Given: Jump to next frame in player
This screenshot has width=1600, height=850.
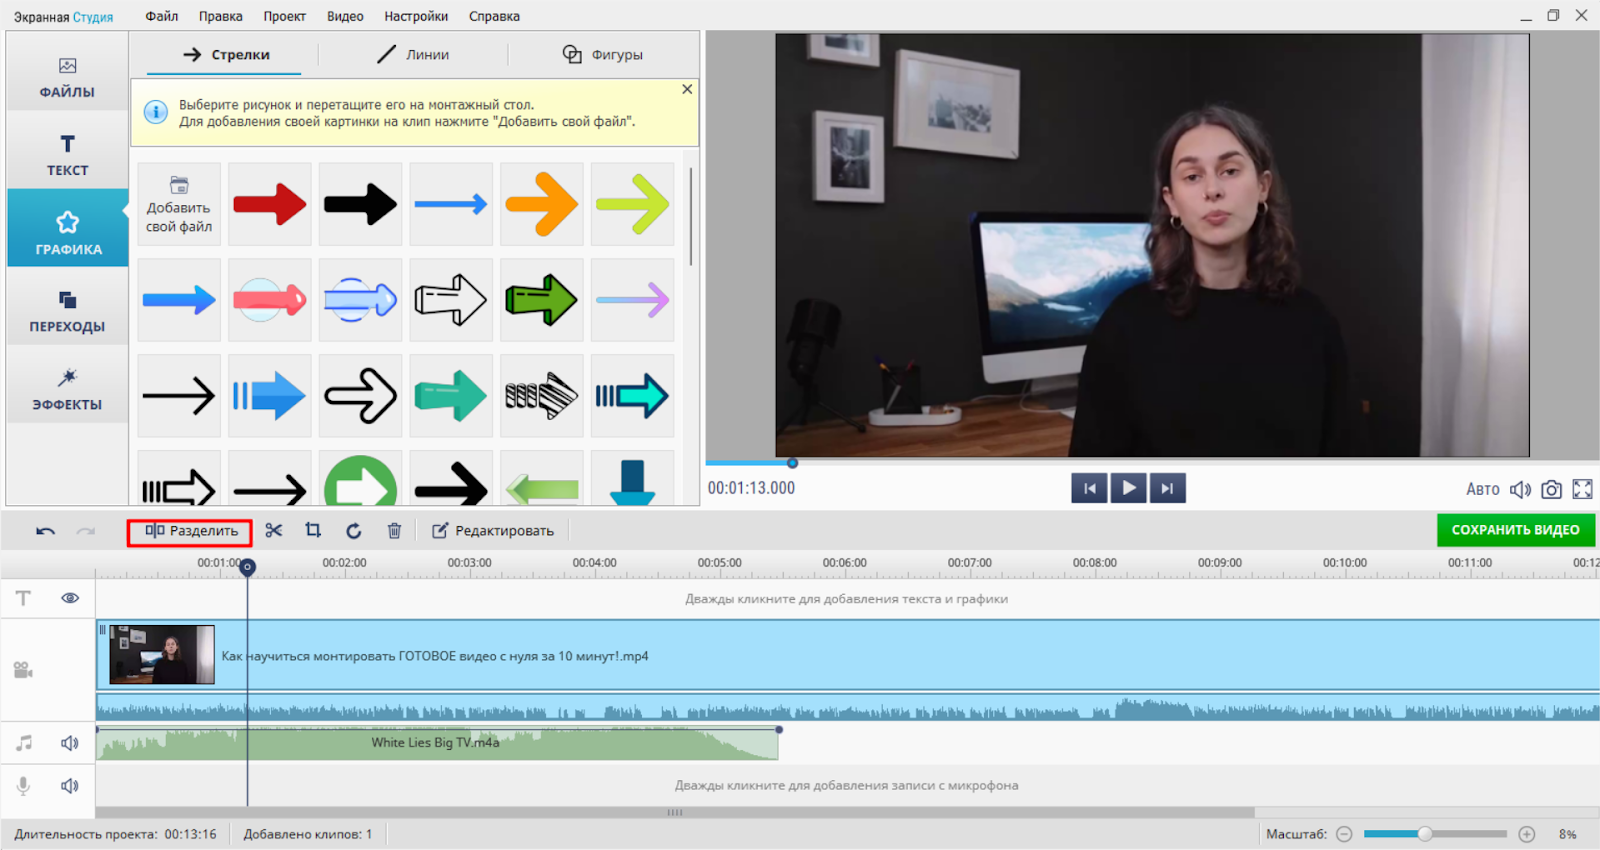Looking at the screenshot, I should pyautogui.click(x=1167, y=488).
